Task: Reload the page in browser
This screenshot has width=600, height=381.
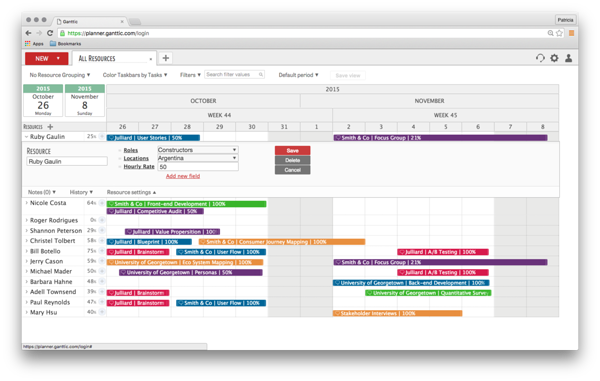Action: click(x=50, y=33)
